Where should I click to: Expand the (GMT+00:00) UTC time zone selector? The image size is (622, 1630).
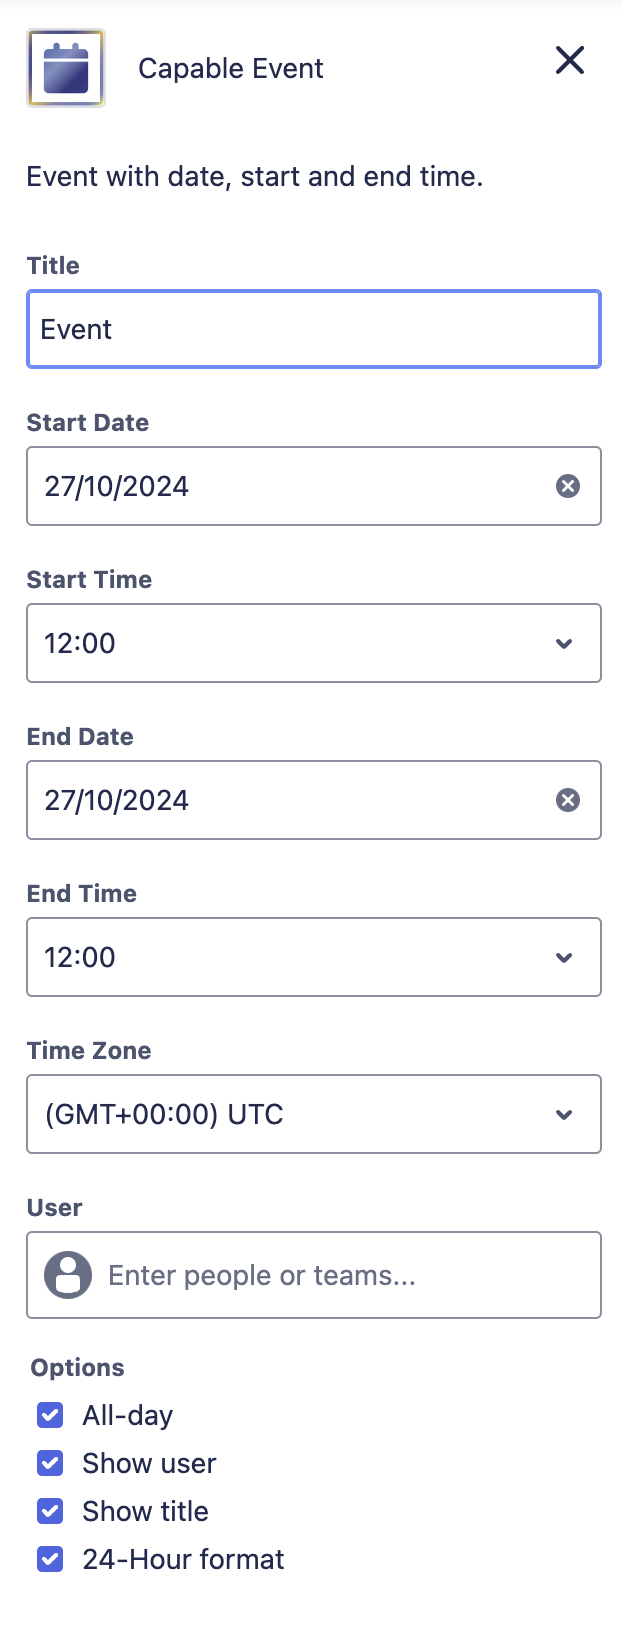[314, 1114]
